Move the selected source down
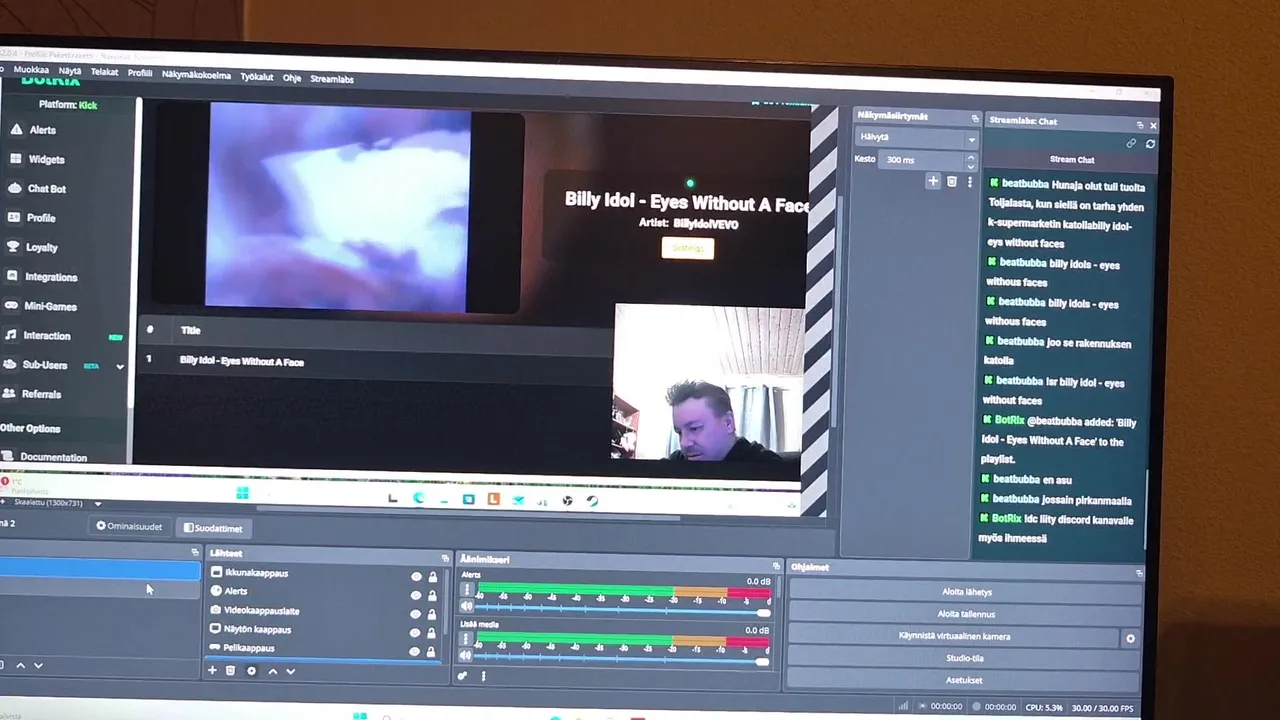This screenshot has height=720, width=1280. click(x=290, y=671)
